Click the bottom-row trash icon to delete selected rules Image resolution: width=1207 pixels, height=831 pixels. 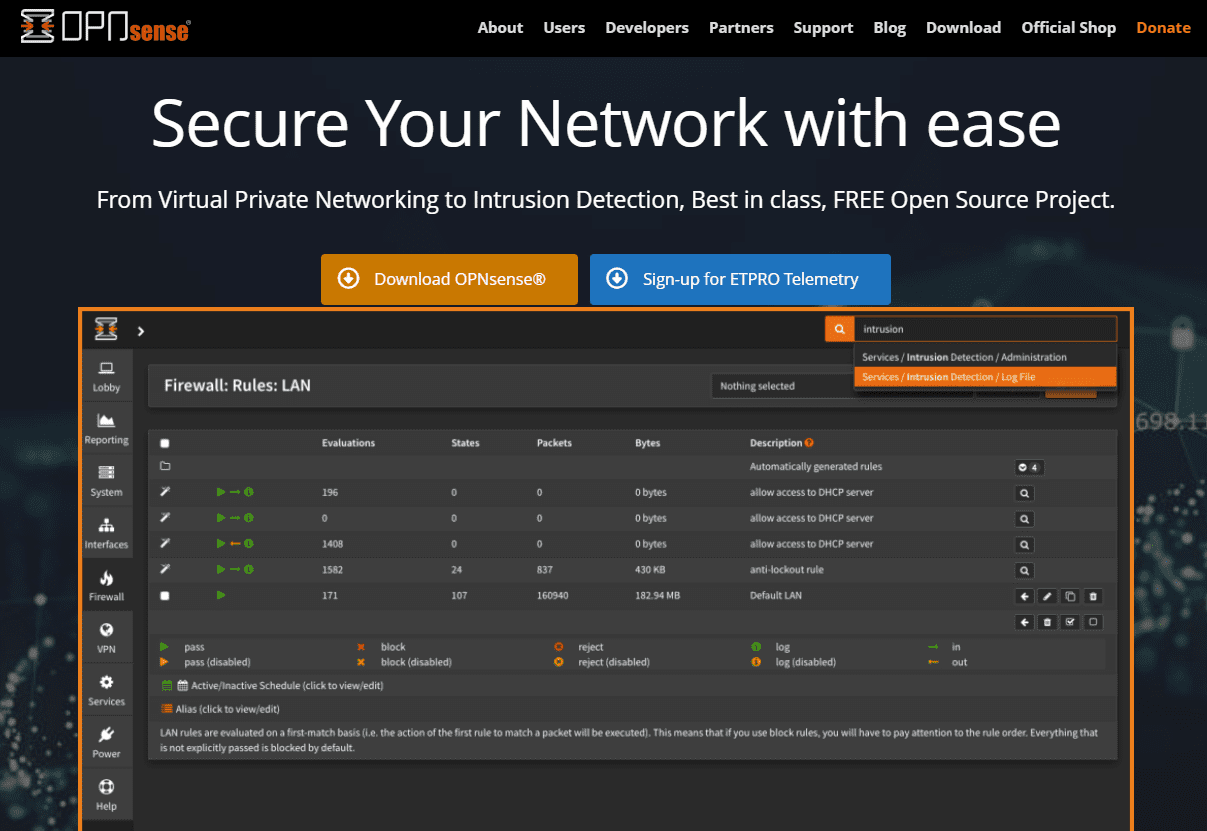click(x=1047, y=622)
